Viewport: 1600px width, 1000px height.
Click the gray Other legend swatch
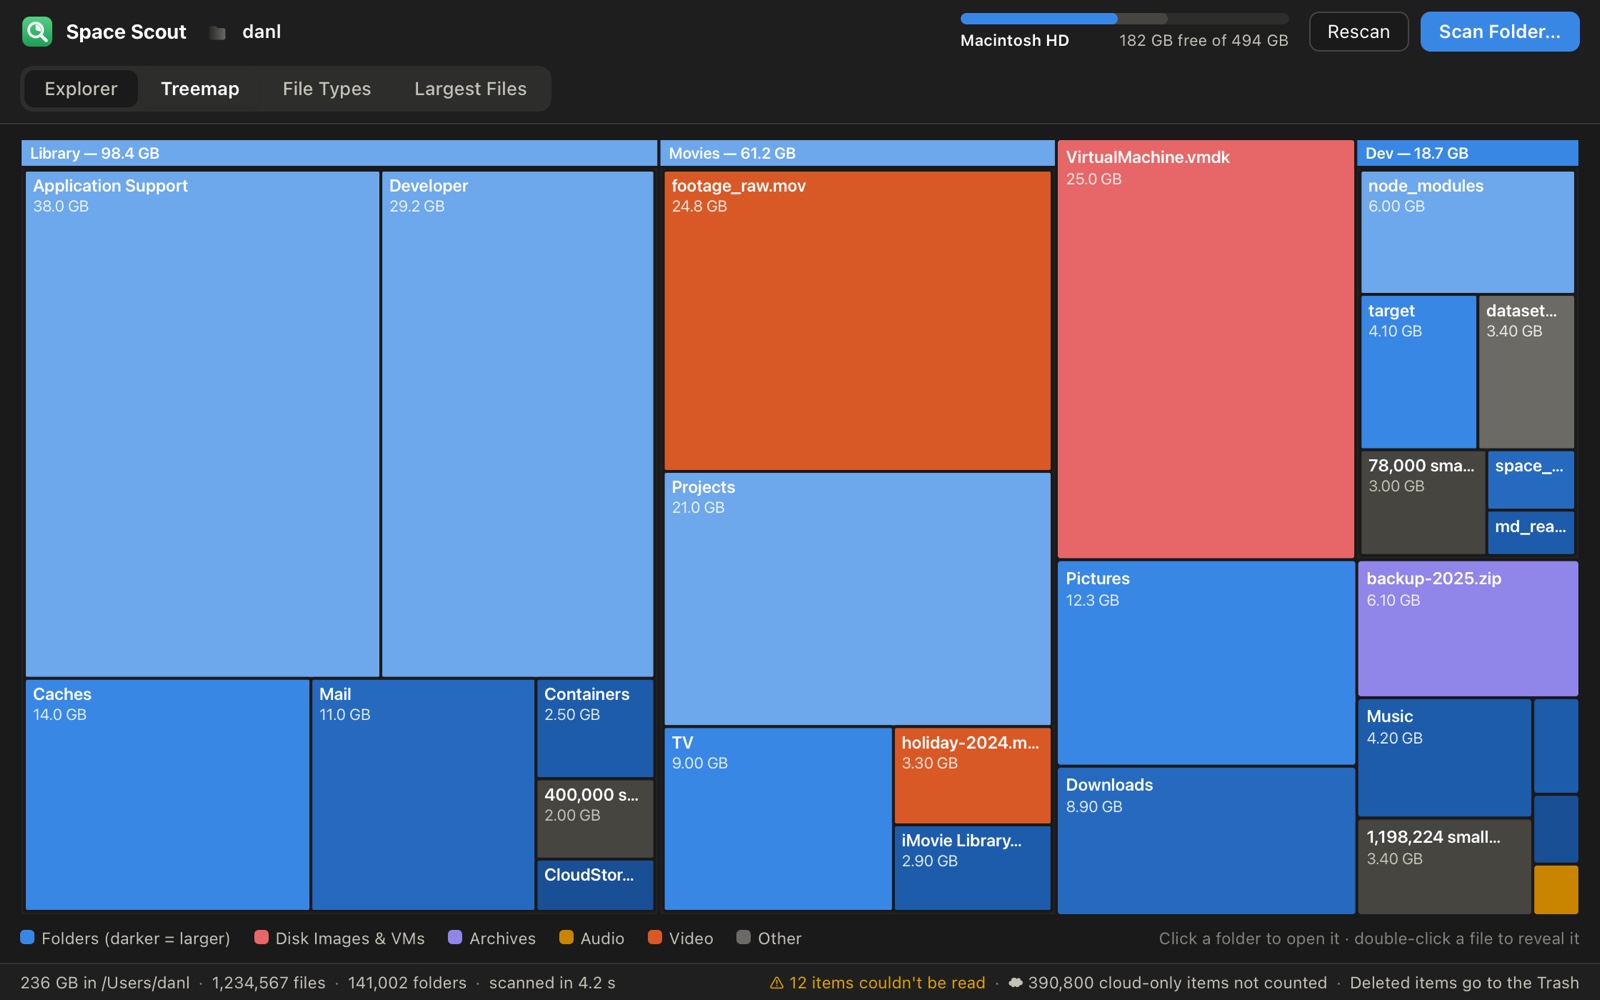pos(743,938)
